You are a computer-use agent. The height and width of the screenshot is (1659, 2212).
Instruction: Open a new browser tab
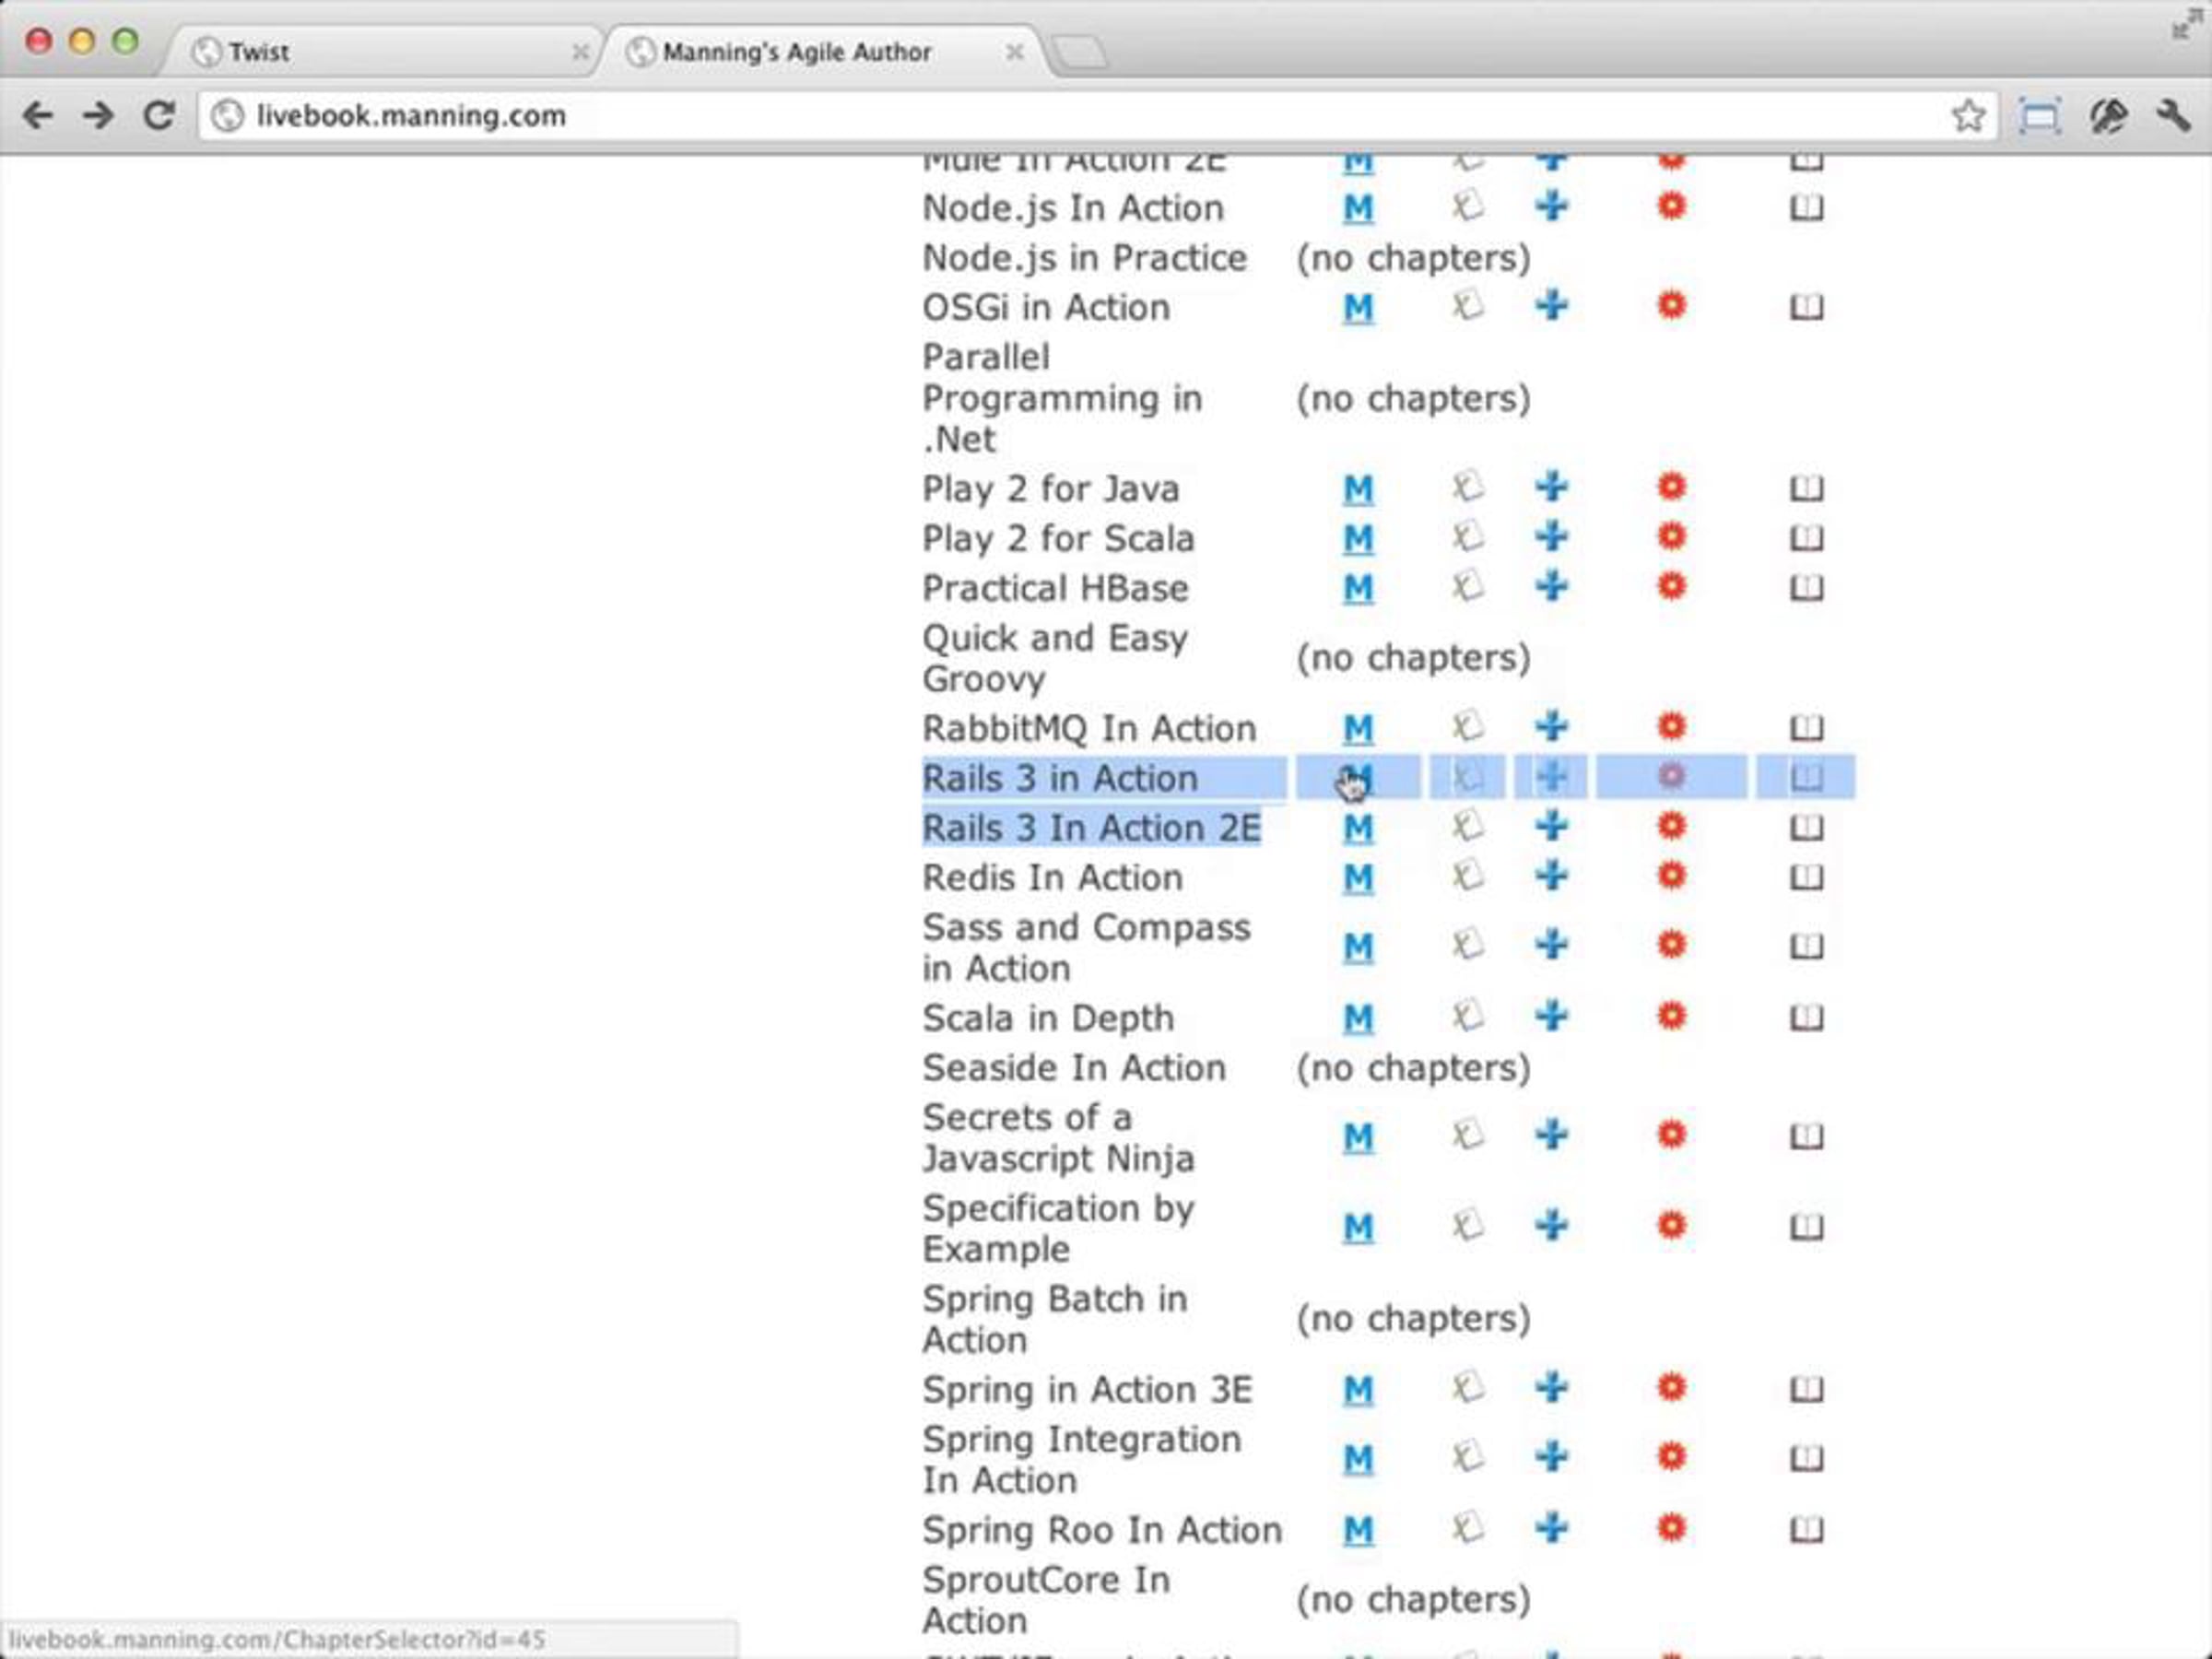(1080, 52)
